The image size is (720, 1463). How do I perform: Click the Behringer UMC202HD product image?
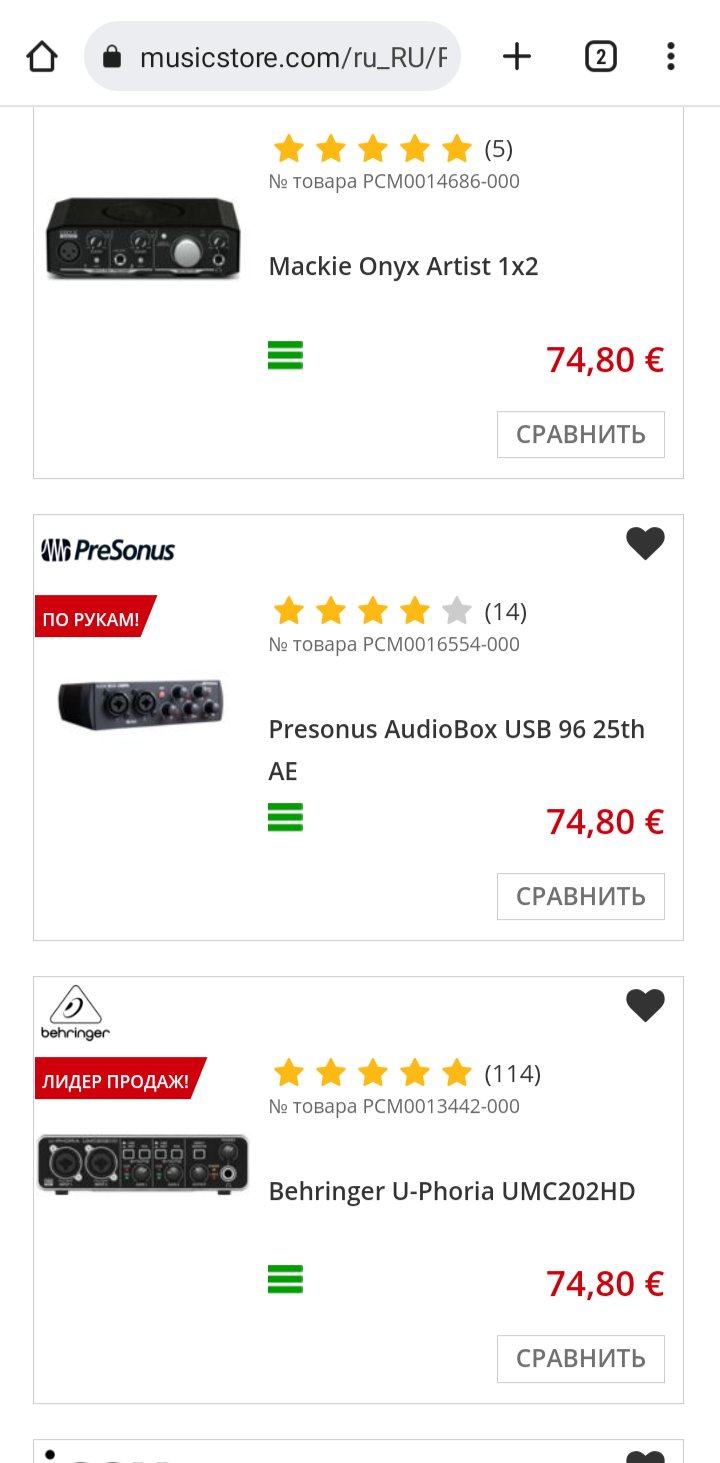coord(143,1163)
